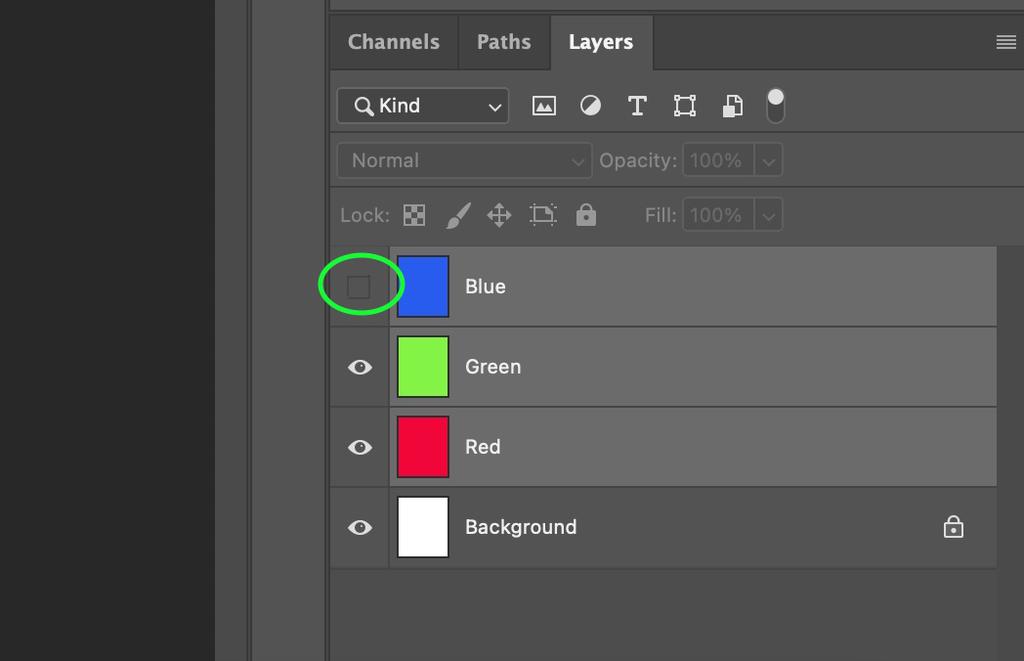Hide the Red layer

[360, 447]
